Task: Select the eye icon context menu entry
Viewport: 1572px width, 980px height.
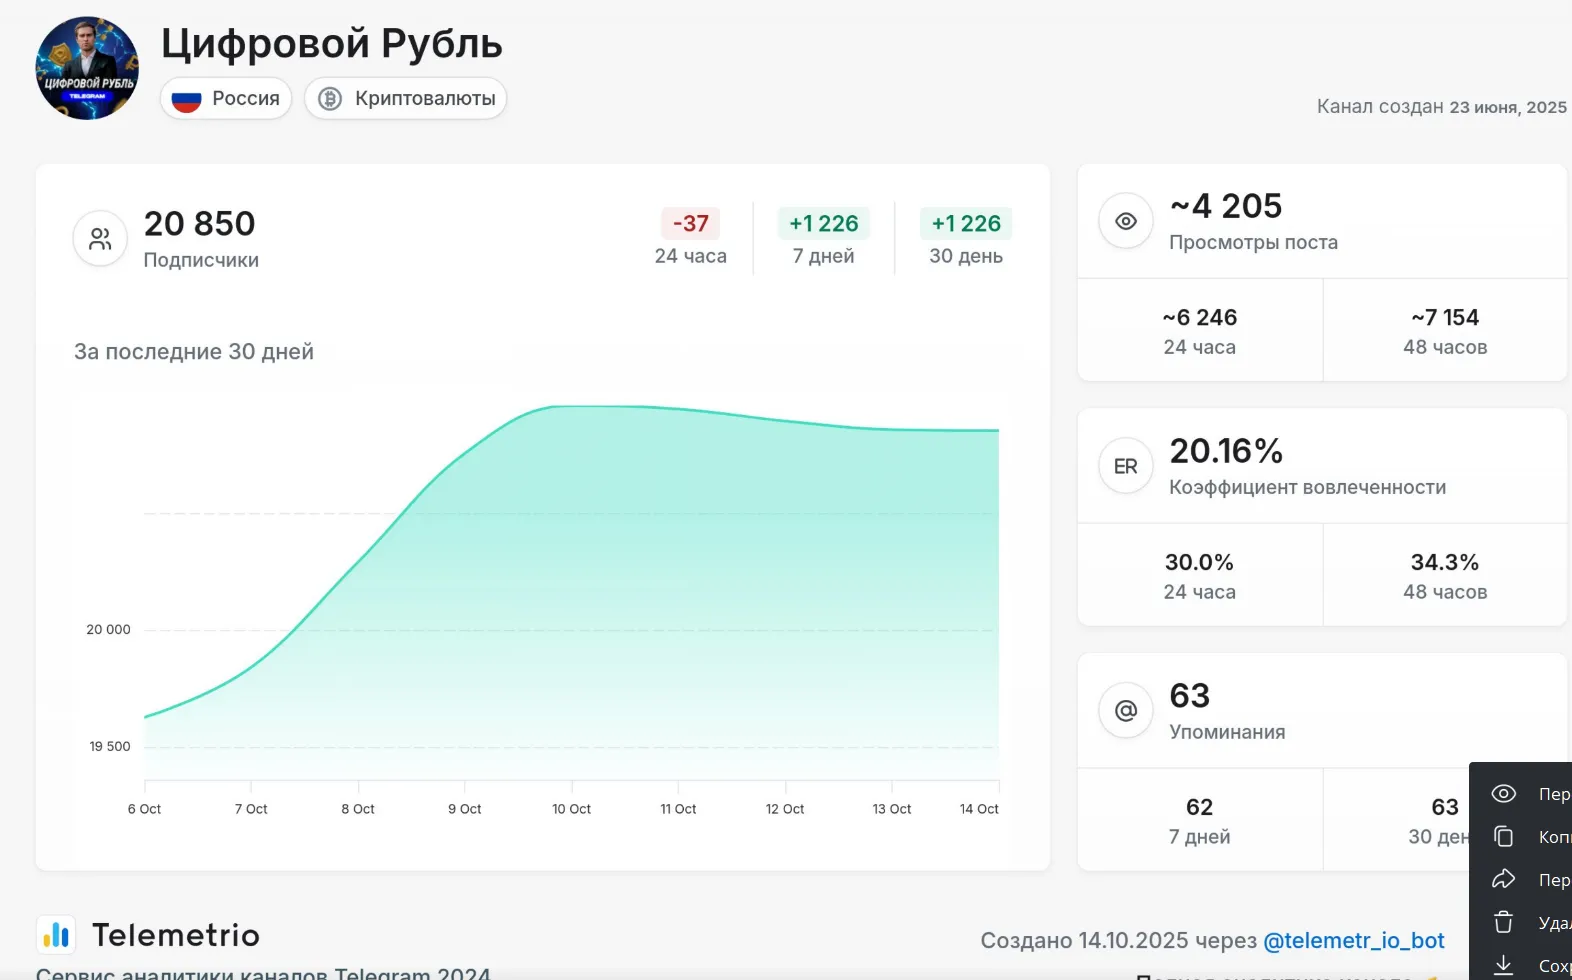Action: (1520, 794)
